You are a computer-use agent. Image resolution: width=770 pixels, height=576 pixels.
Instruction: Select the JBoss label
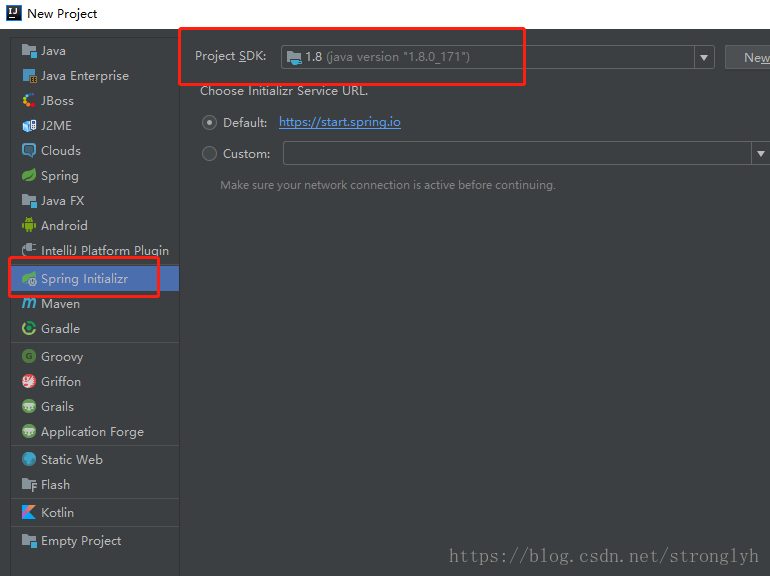(57, 101)
